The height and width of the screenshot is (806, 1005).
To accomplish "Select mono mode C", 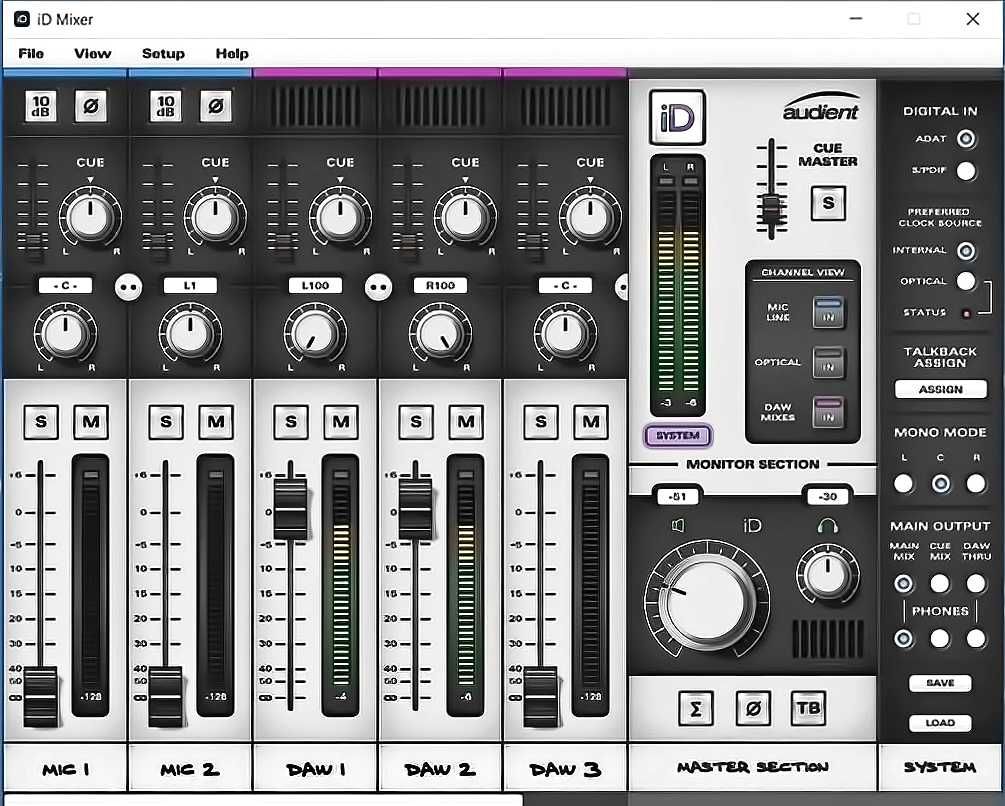I will click(x=940, y=483).
